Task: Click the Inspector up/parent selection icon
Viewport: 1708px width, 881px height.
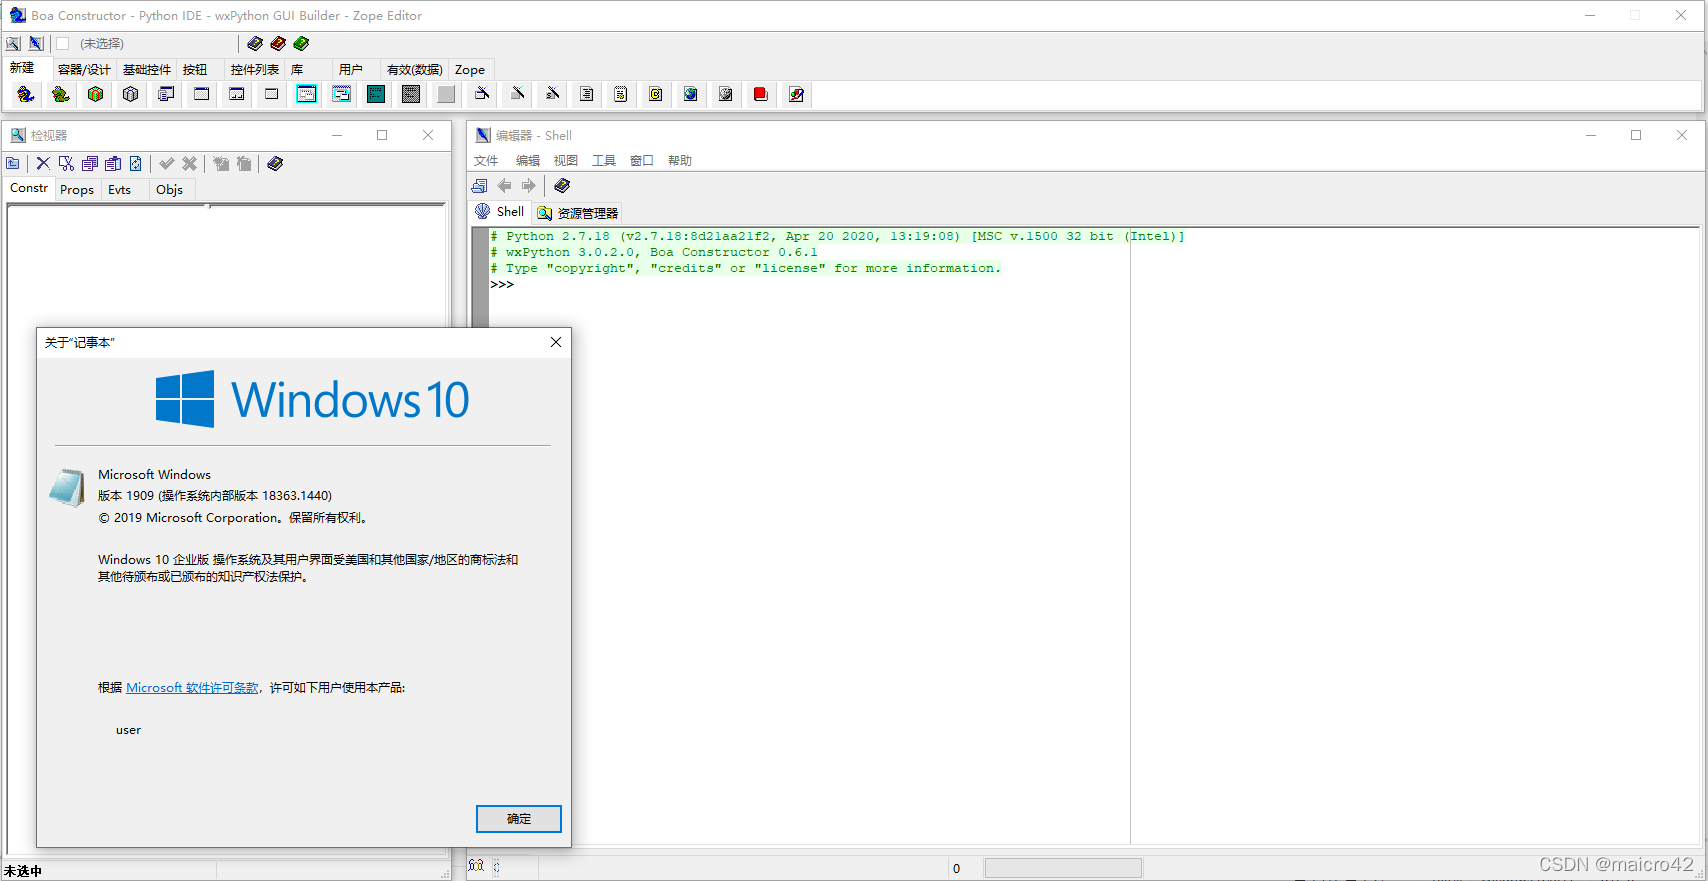Action: coord(13,163)
